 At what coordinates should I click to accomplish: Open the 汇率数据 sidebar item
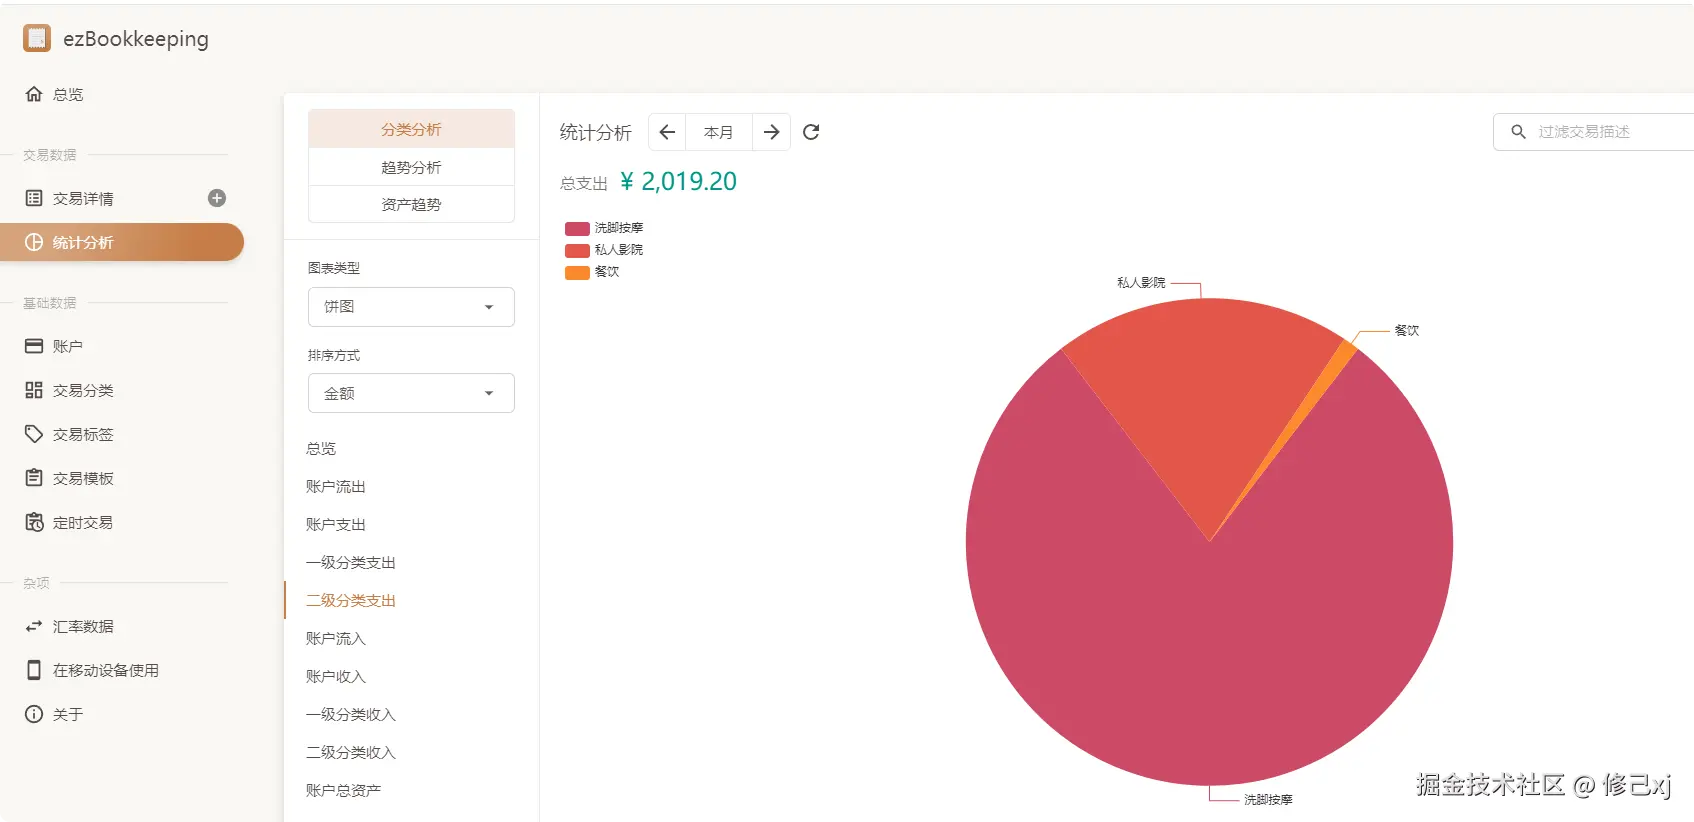(x=122, y=626)
